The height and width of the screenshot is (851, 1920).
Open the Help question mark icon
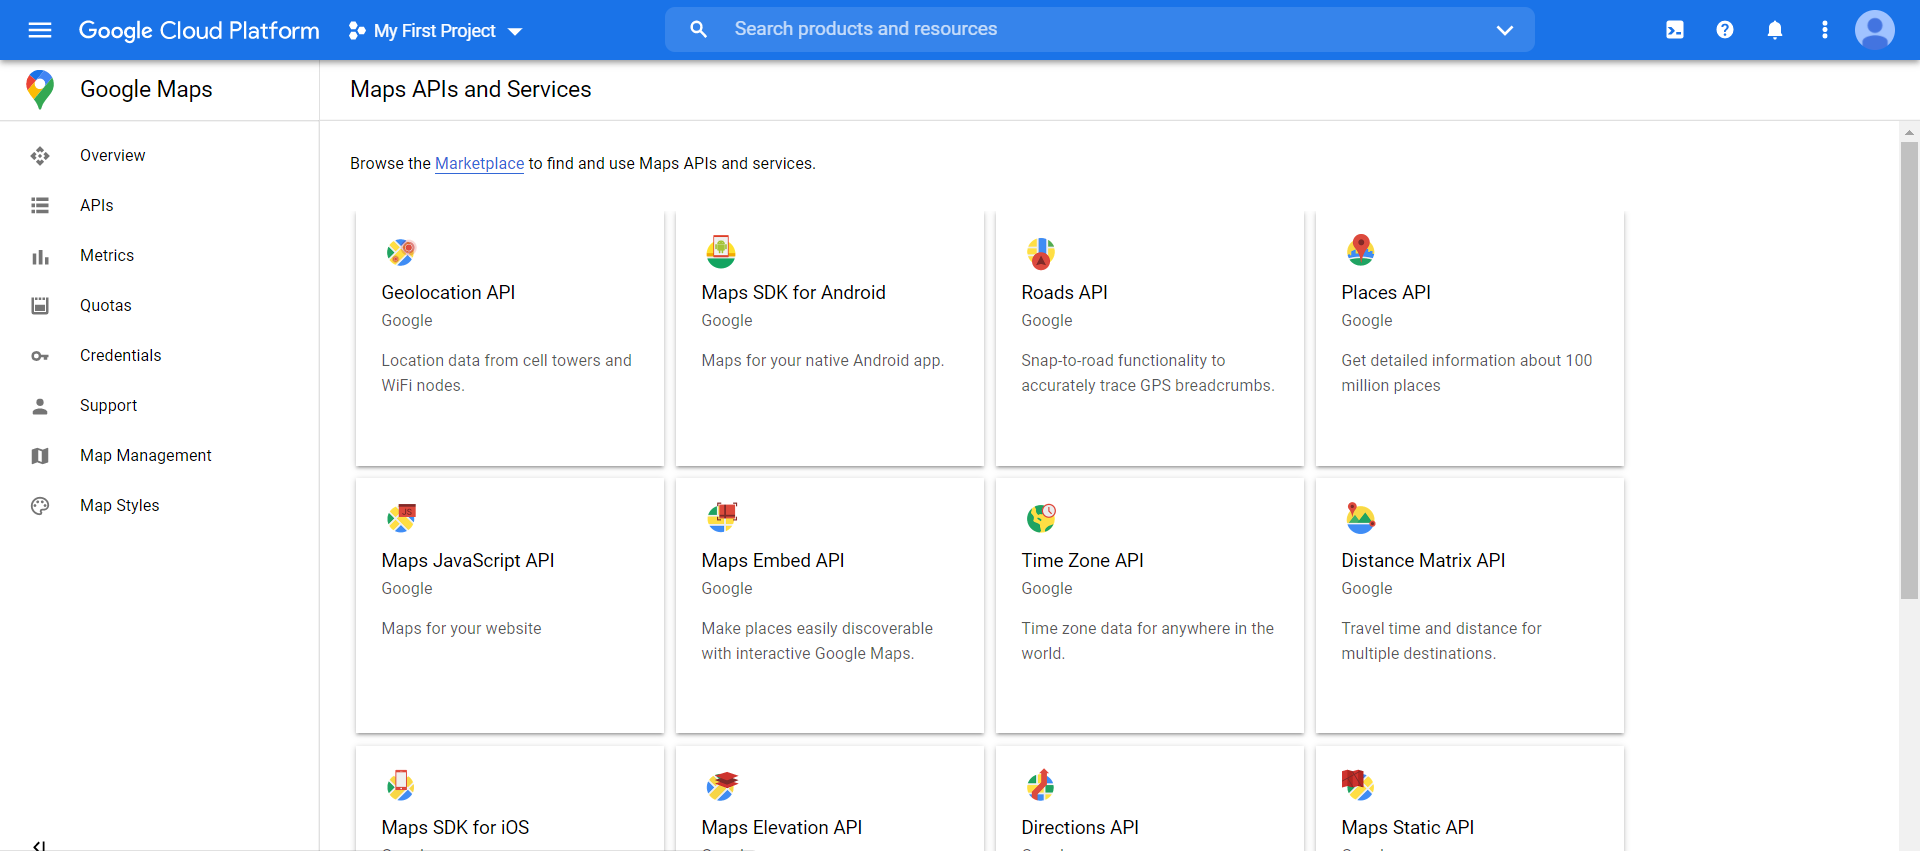(x=1725, y=30)
